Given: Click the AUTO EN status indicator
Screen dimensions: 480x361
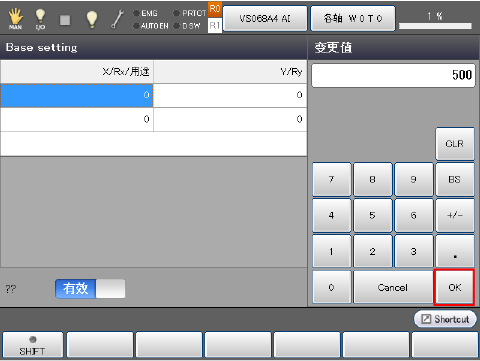Looking at the screenshot, I should 151,26.
